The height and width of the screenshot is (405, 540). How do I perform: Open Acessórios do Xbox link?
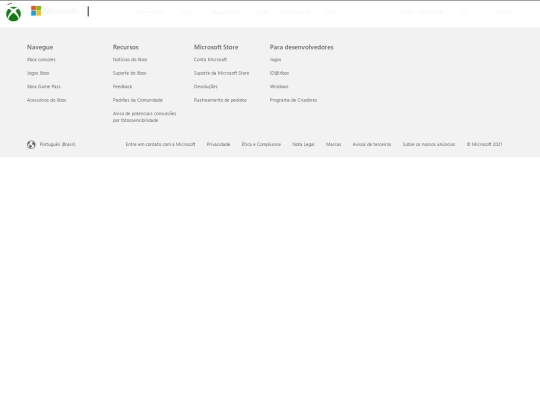[46, 100]
